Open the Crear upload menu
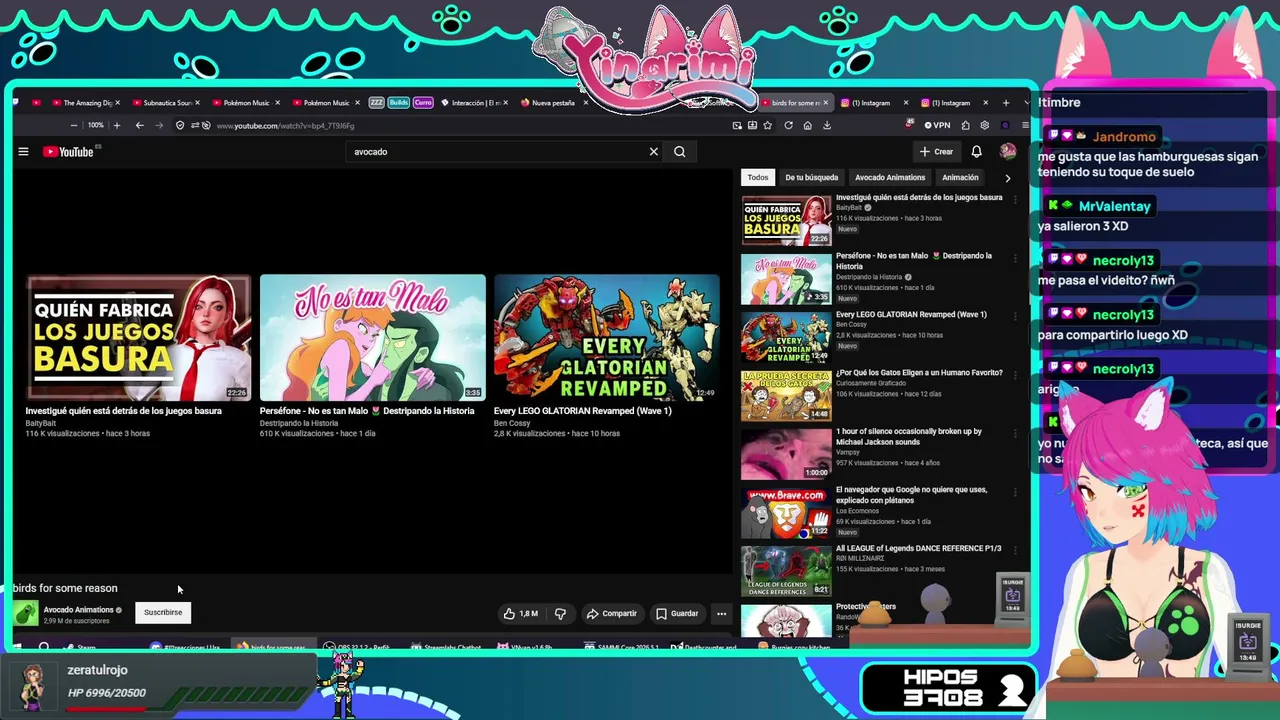 (x=937, y=152)
